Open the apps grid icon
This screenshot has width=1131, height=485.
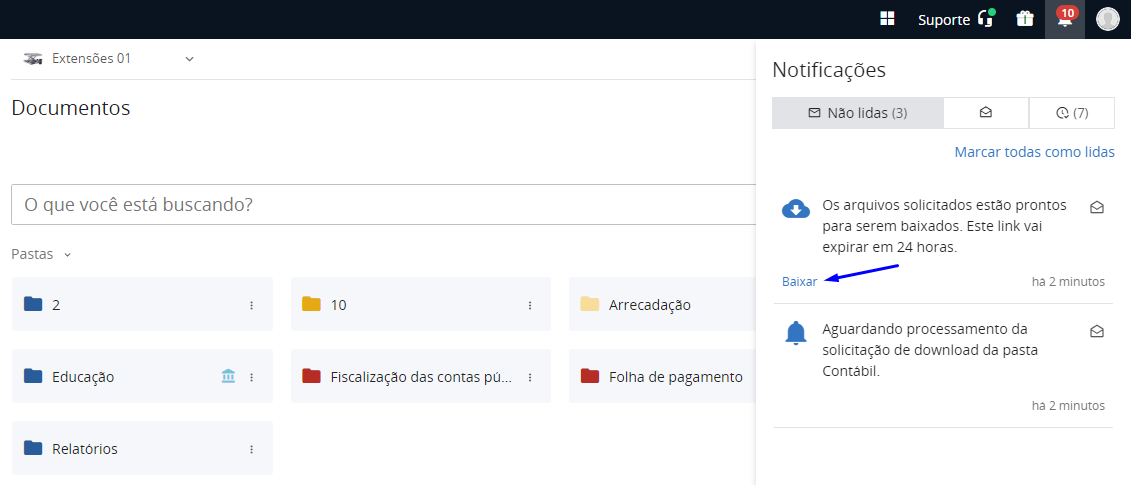click(887, 19)
